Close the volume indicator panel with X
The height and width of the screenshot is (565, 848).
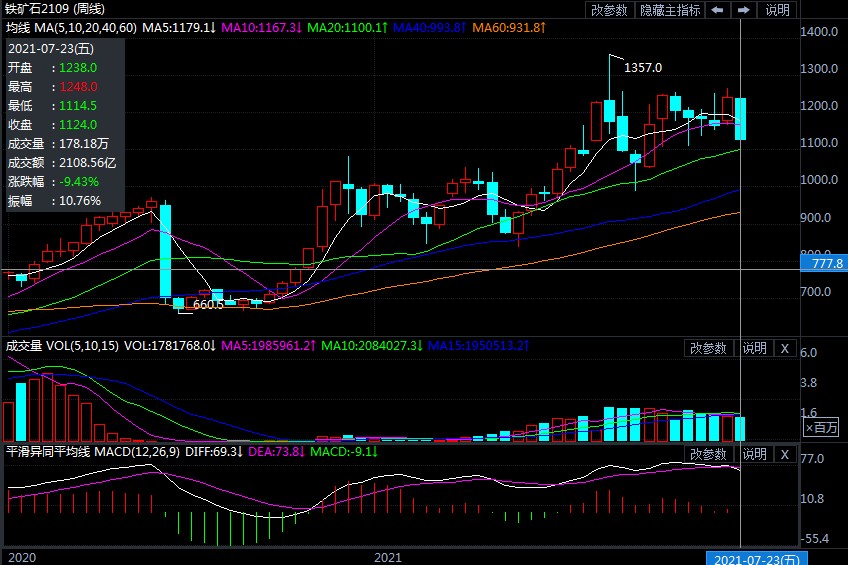[x=785, y=348]
